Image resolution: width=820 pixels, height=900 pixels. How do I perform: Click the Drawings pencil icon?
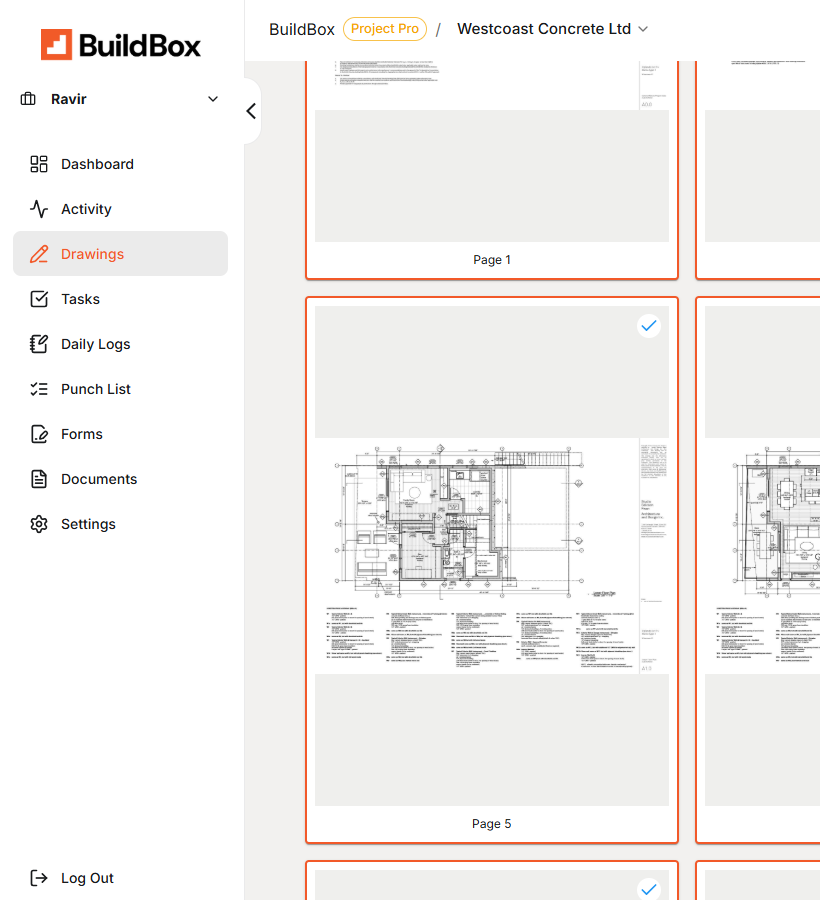click(x=39, y=254)
